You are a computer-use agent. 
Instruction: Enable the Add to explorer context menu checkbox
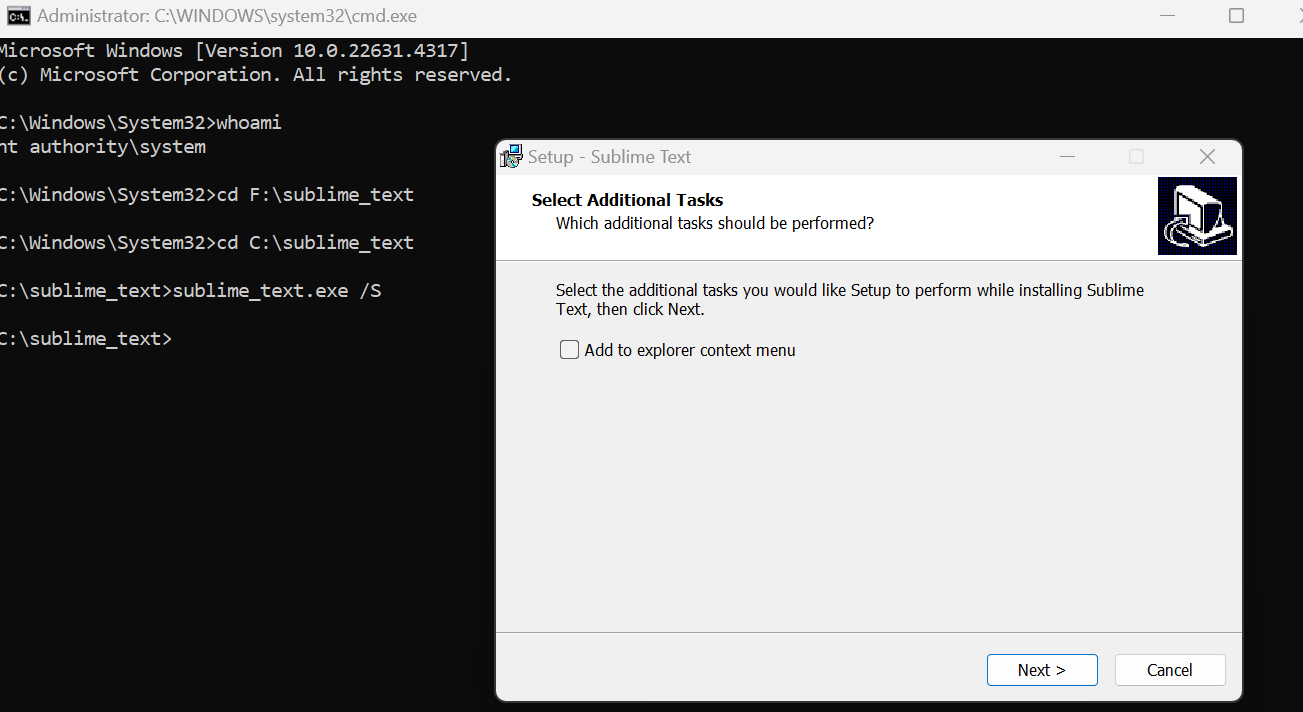(x=569, y=349)
